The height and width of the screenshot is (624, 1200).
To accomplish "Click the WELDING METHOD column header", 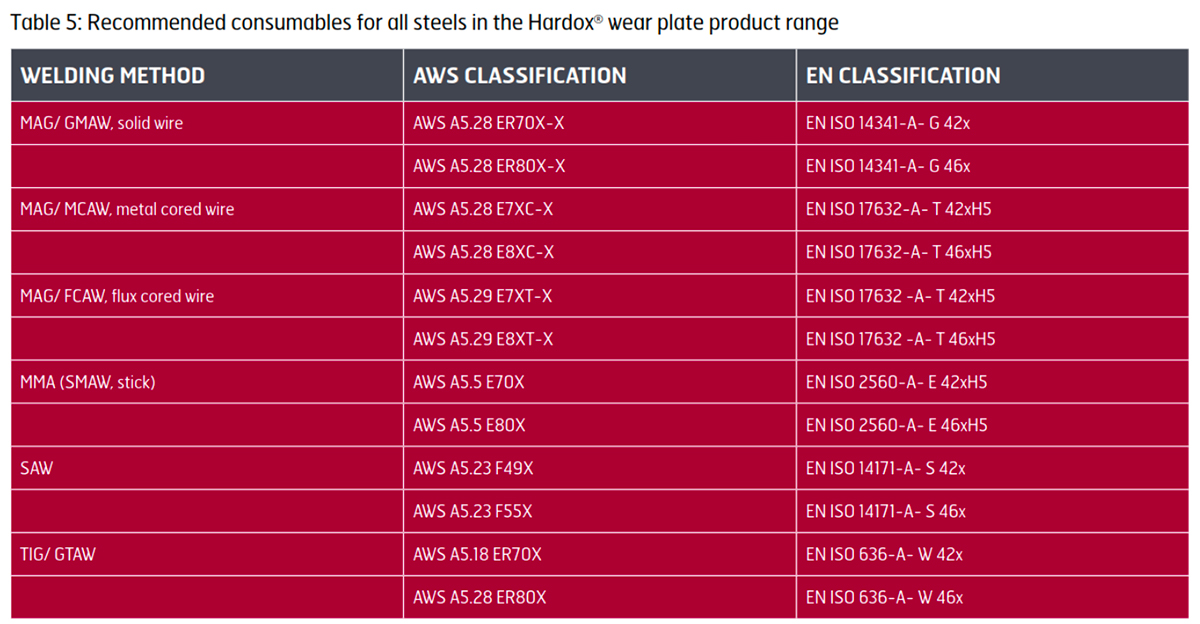I will [113, 76].
